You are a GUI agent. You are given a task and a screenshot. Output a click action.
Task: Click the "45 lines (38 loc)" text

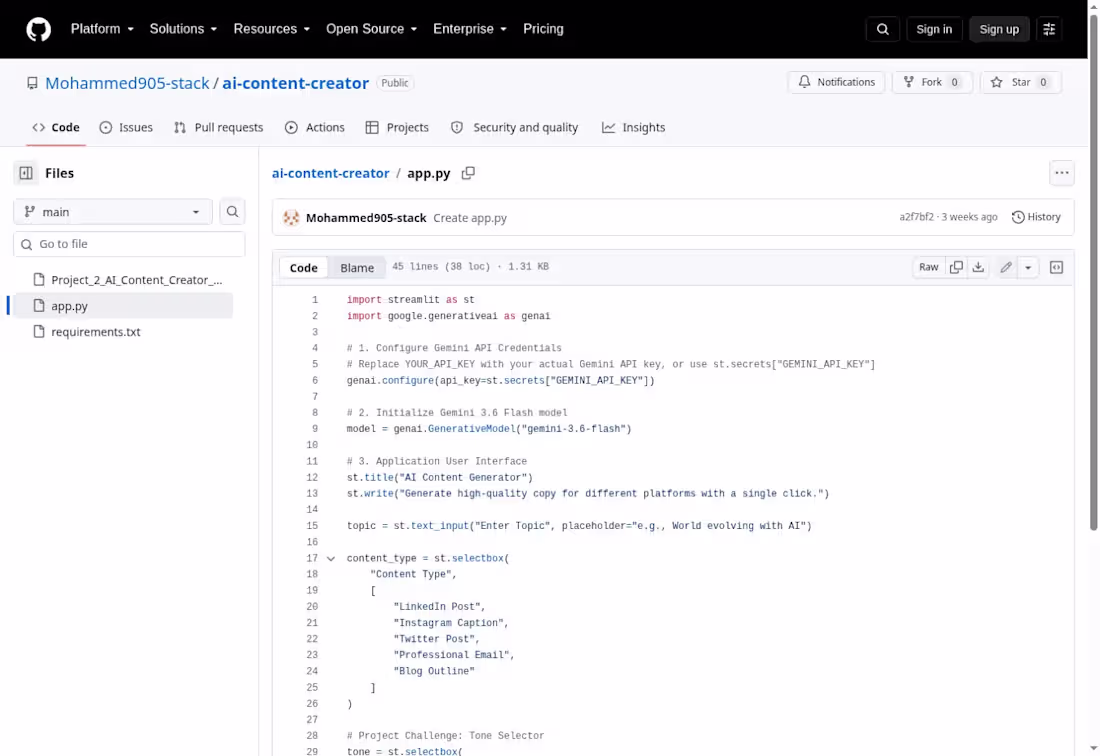(x=441, y=267)
